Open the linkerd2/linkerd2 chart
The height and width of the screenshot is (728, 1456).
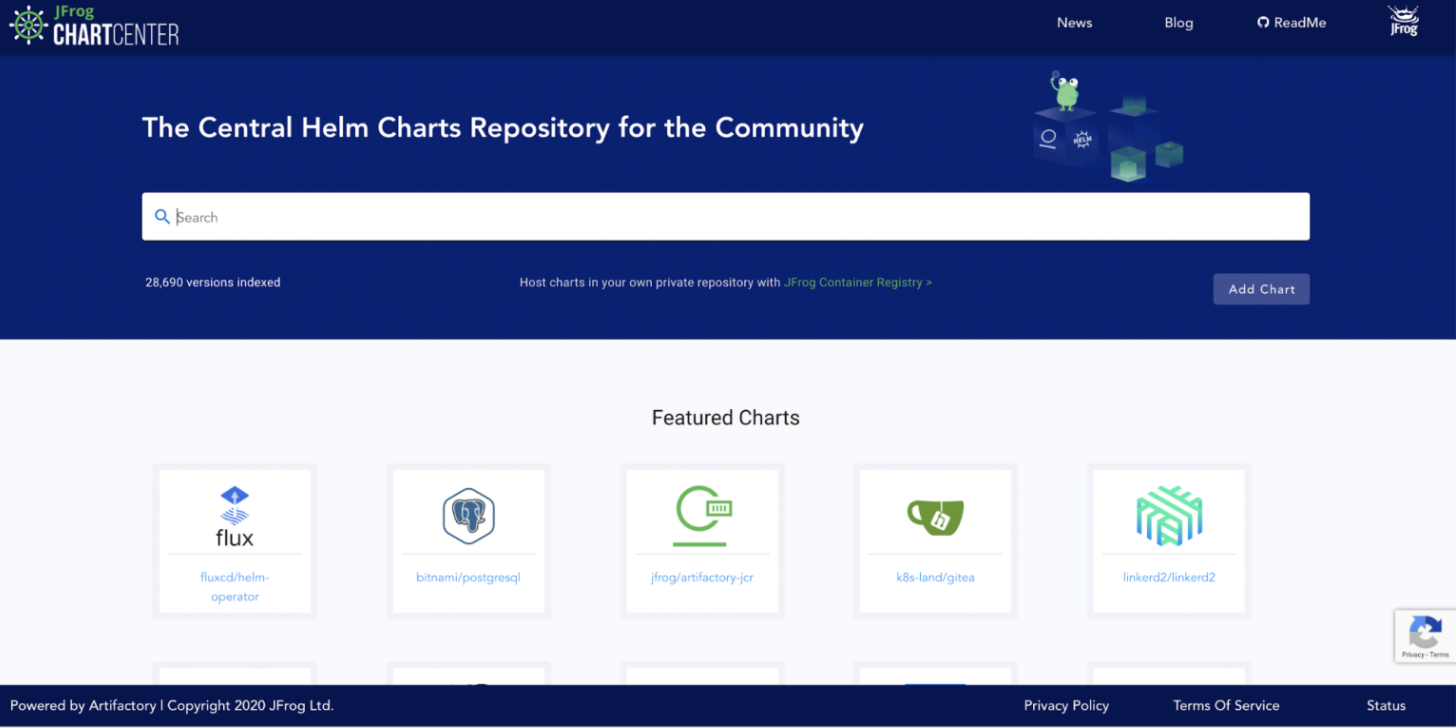[x=1169, y=577]
